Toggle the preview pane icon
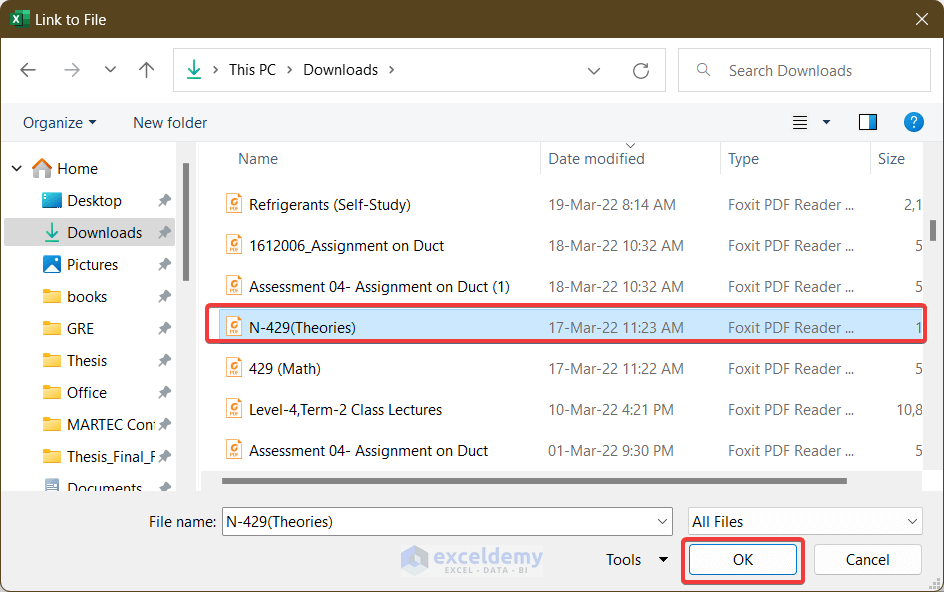Viewport: 944px width, 592px height. (x=867, y=122)
